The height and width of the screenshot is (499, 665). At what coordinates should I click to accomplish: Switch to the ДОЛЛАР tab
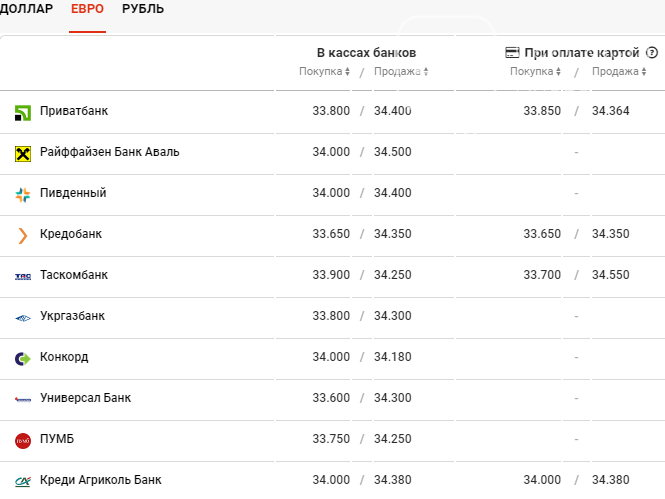point(26,9)
